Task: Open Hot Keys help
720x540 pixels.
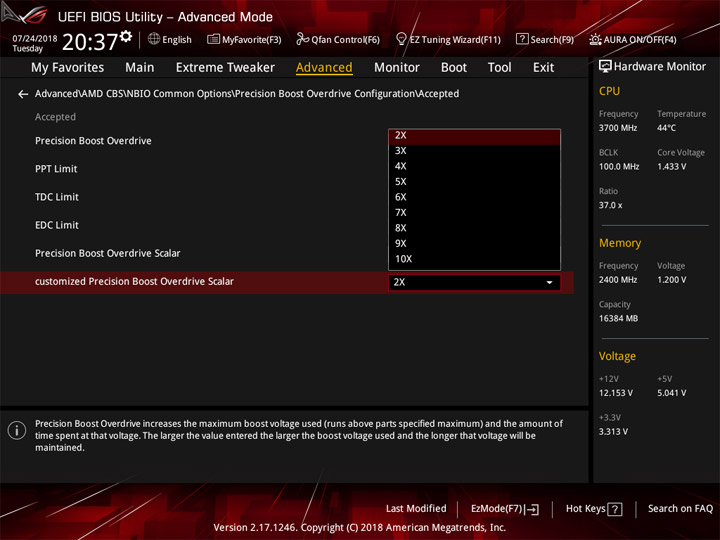Action: (594, 509)
